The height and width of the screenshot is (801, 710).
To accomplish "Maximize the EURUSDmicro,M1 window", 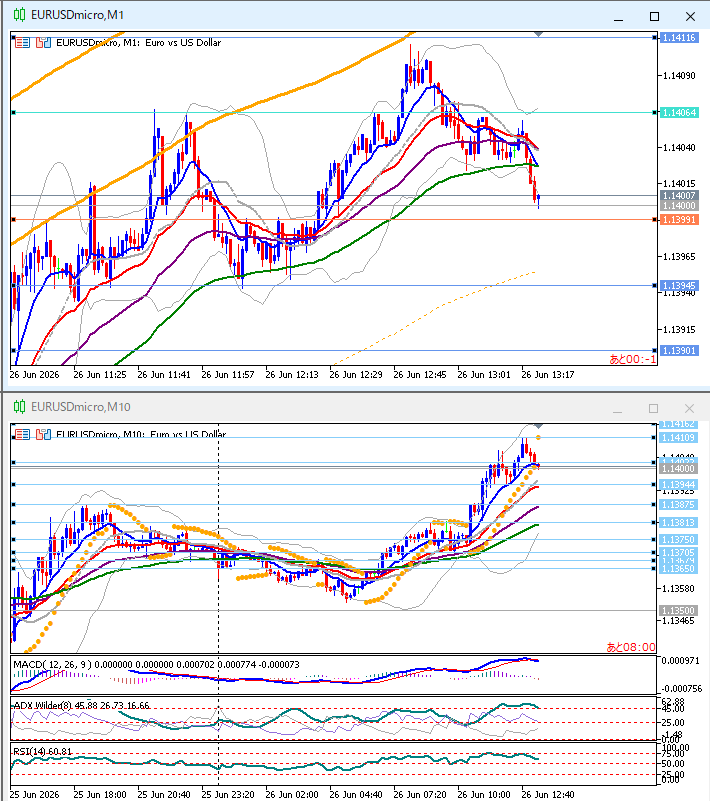I will 654,16.
